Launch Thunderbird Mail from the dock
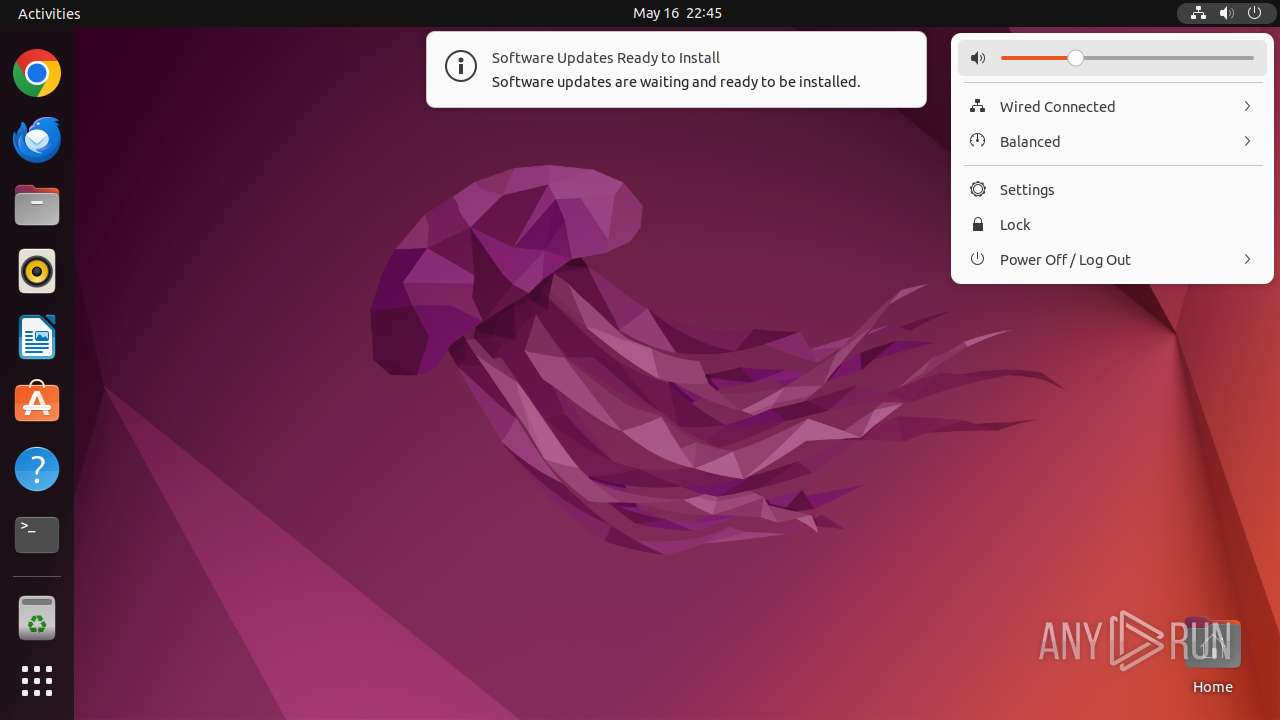This screenshot has height=720, width=1280. coord(37,139)
